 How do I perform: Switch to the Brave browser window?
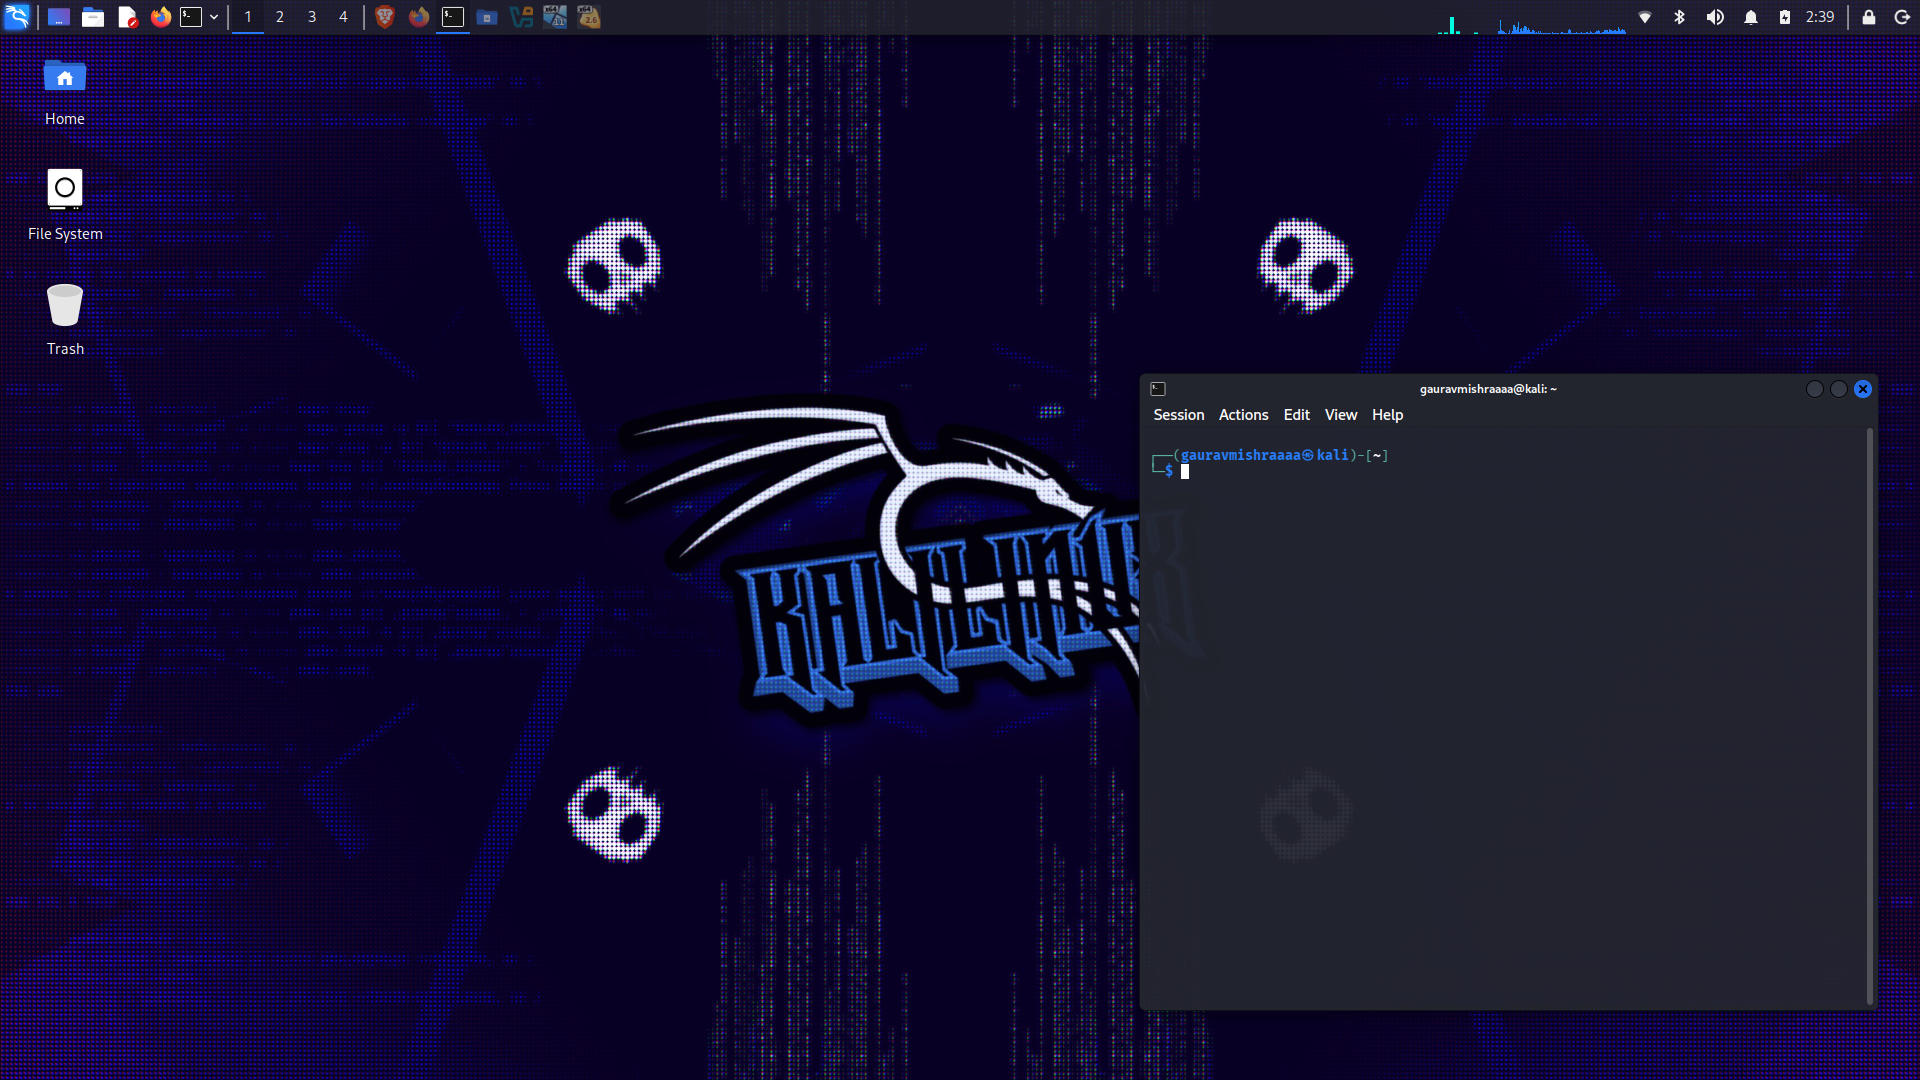click(385, 17)
